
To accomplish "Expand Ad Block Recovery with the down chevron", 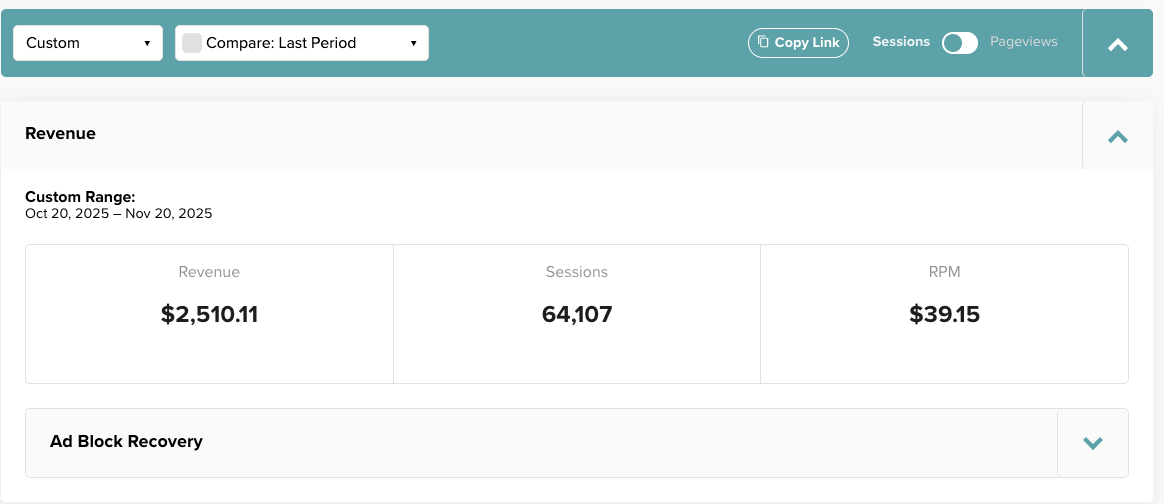I will tap(1093, 442).
